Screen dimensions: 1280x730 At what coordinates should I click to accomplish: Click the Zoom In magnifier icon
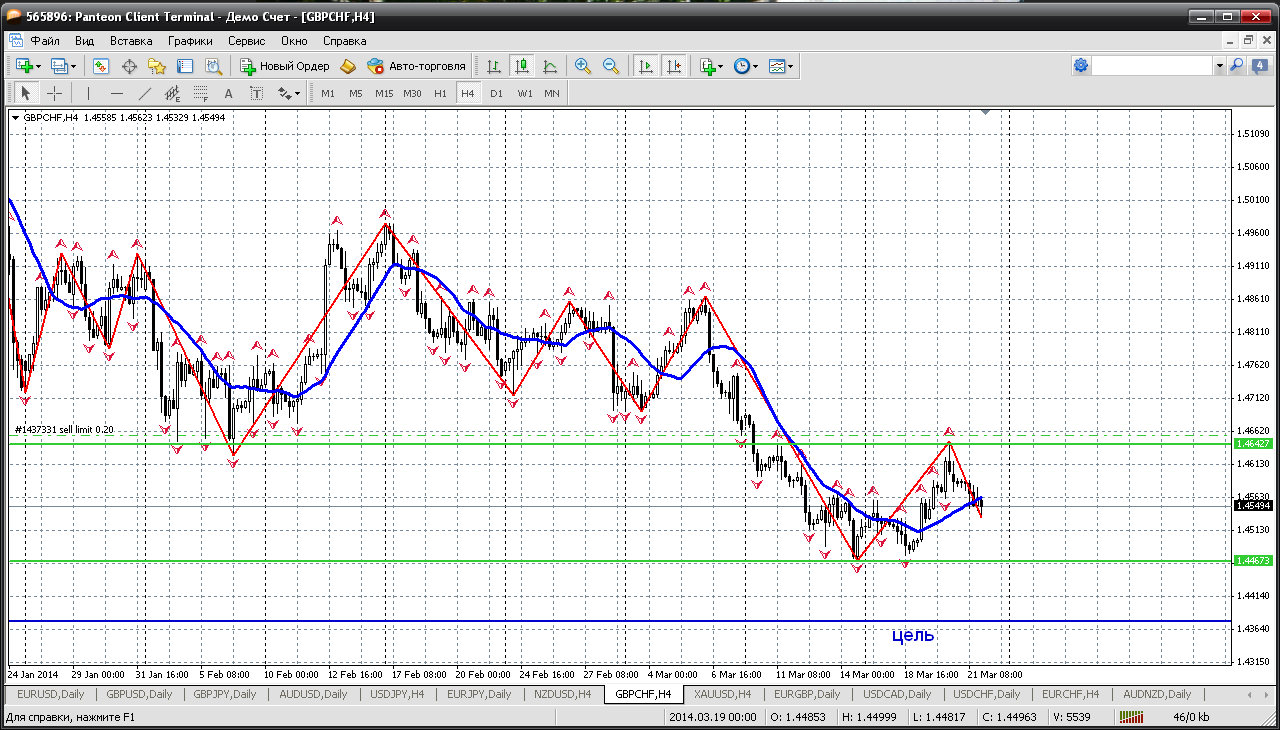click(x=582, y=66)
